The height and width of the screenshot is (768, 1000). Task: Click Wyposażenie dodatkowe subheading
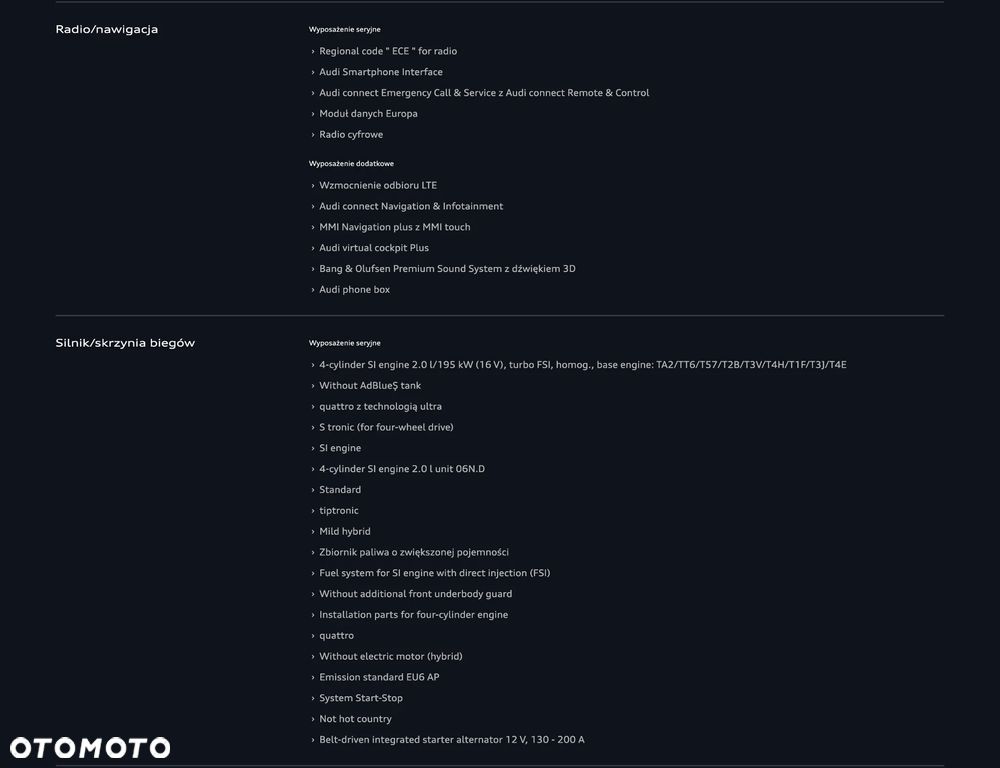tap(351, 164)
